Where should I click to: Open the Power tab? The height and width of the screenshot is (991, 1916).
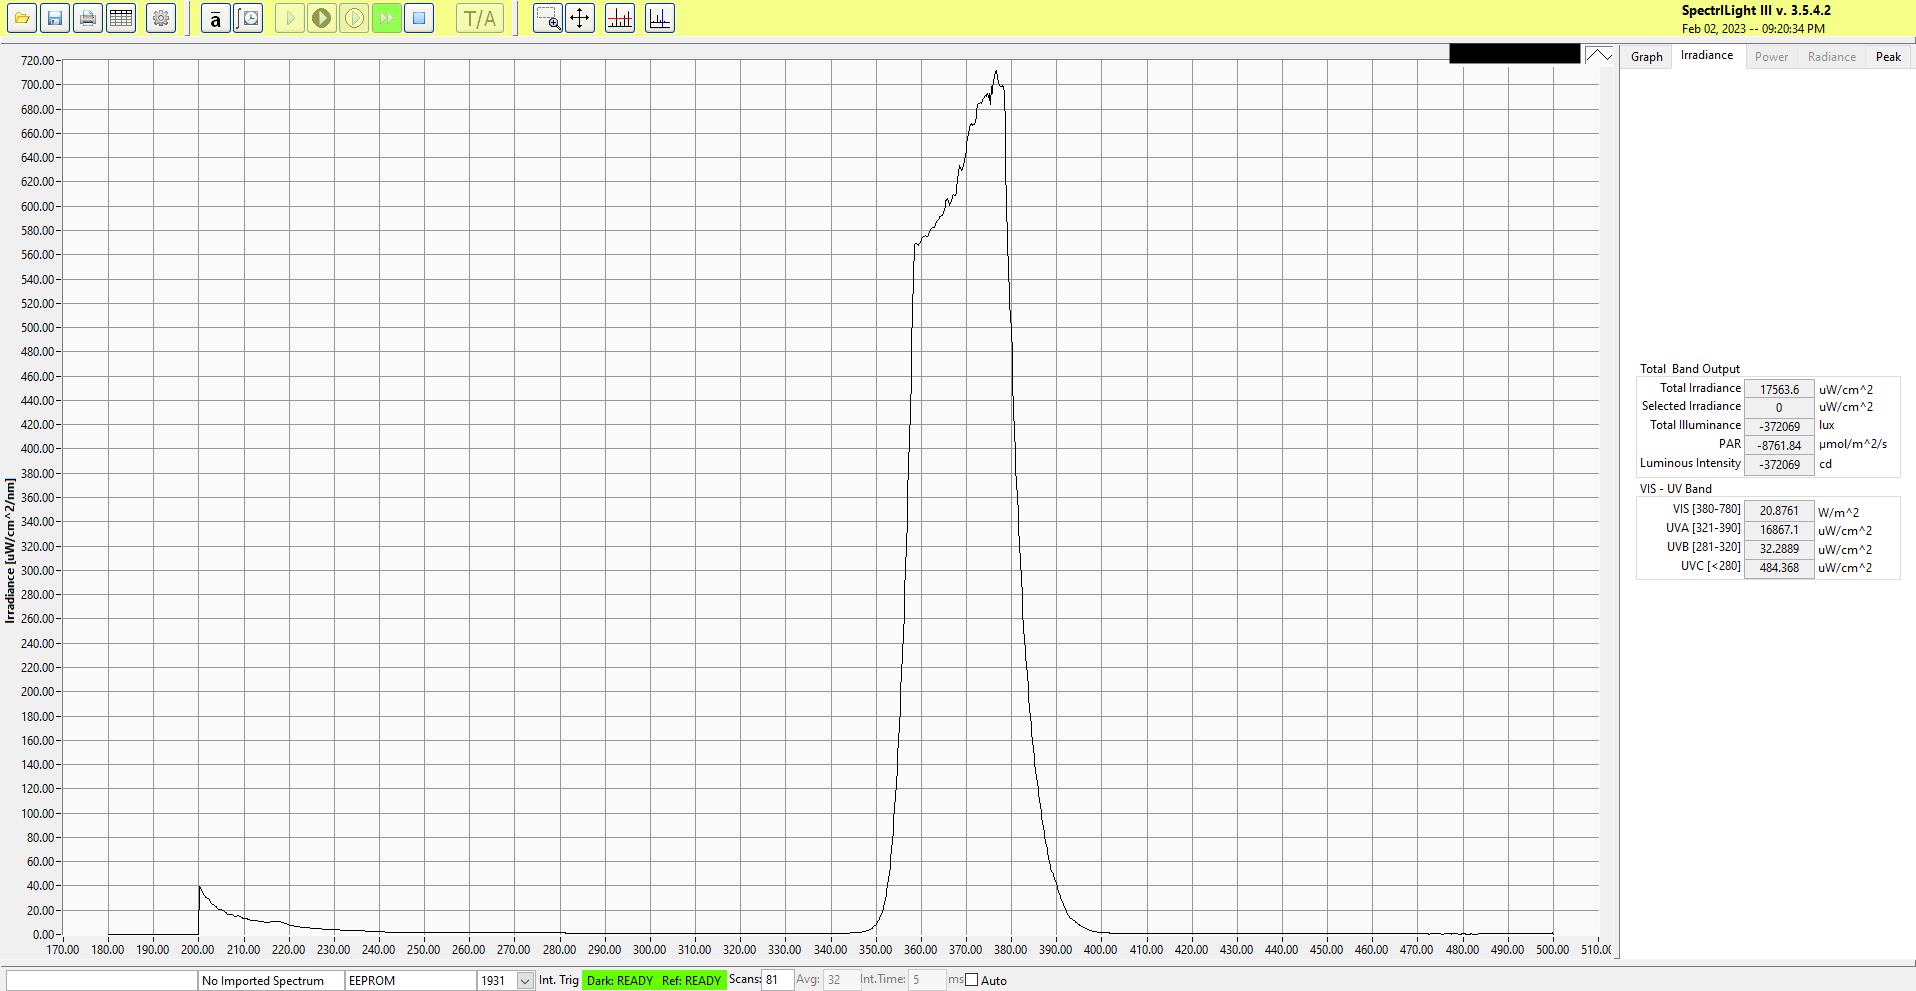click(x=1771, y=57)
